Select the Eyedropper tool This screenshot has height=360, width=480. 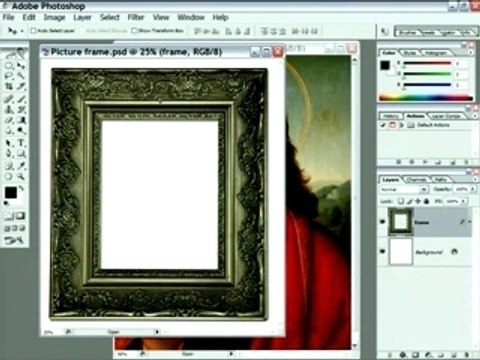coord(21,166)
